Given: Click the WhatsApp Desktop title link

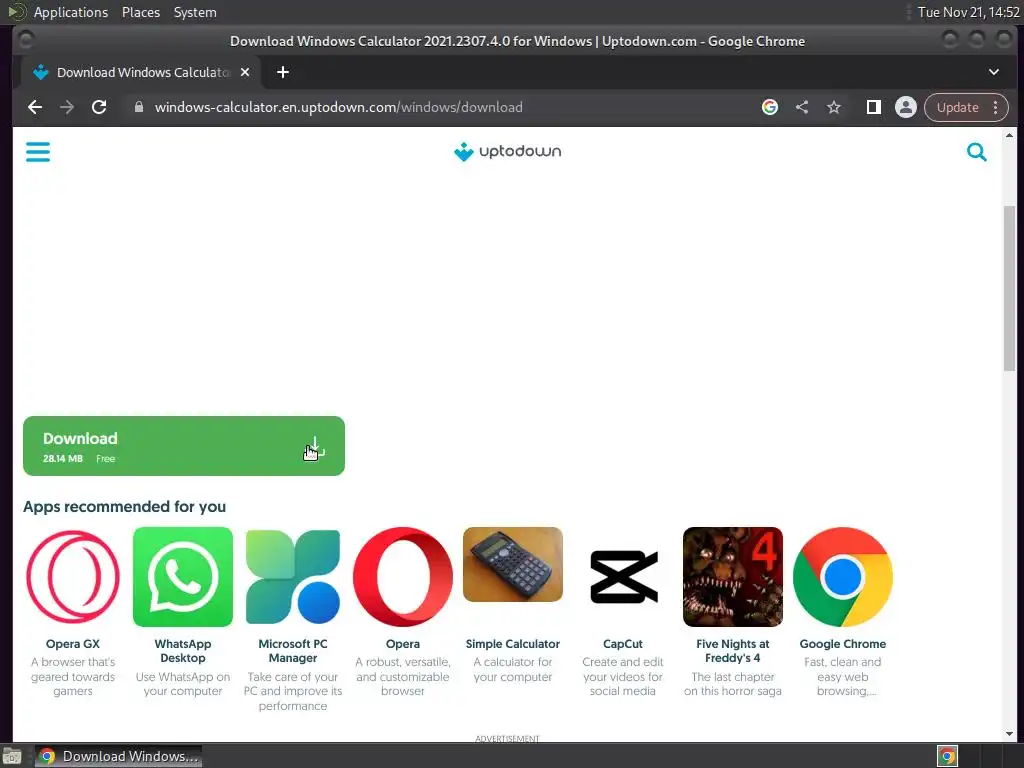Looking at the screenshot, I should [183, 650].
